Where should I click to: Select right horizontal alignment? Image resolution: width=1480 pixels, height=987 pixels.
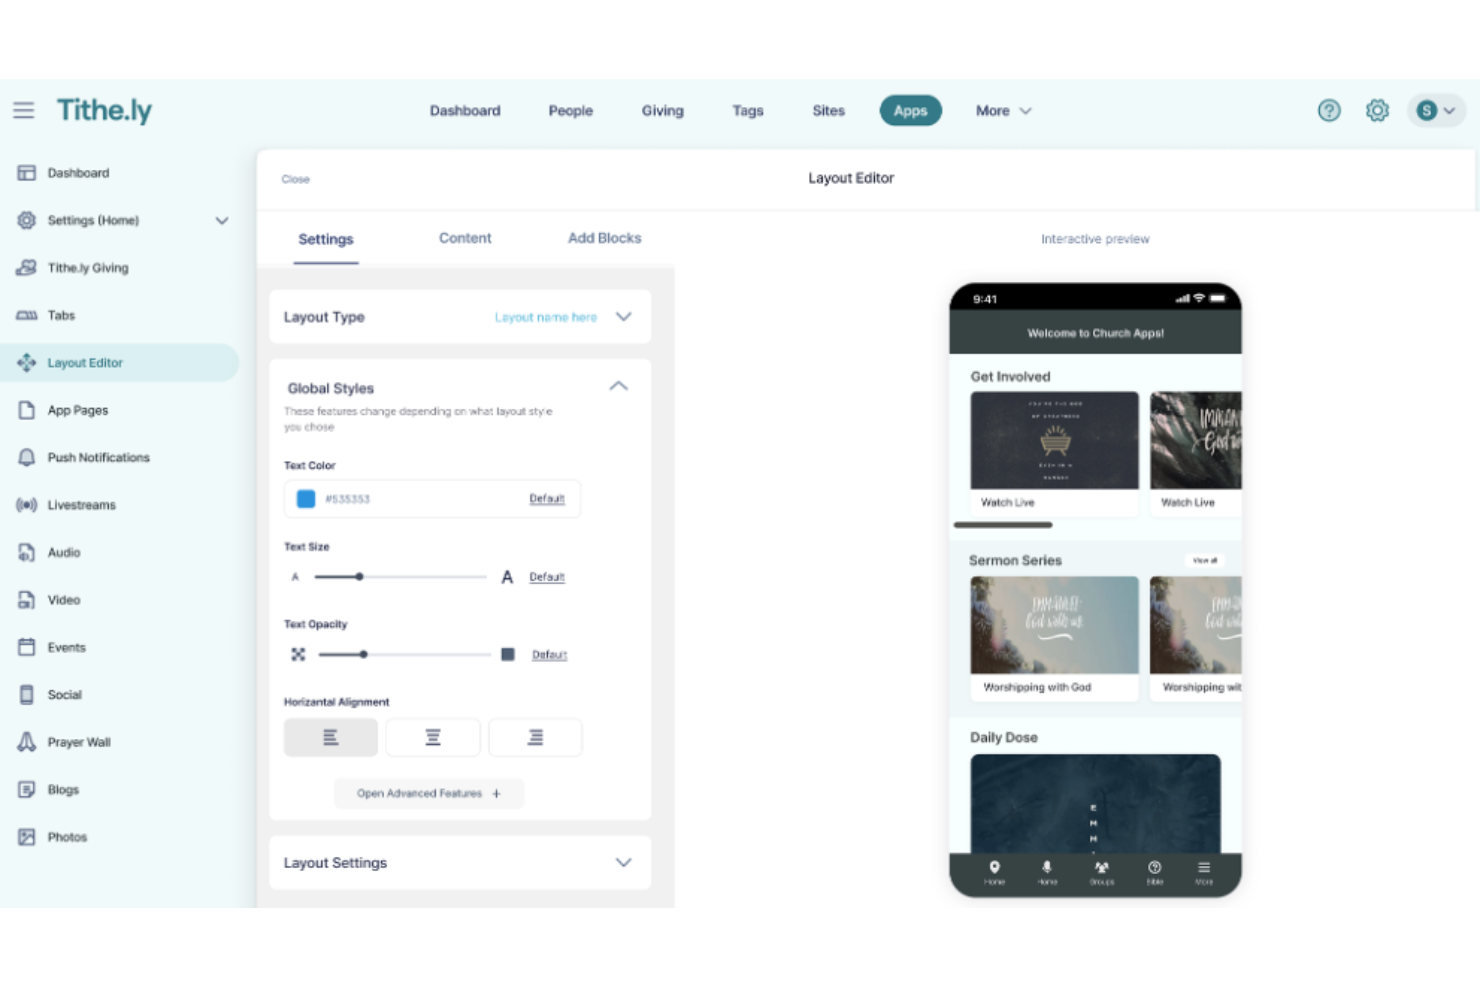pos(535,737)
